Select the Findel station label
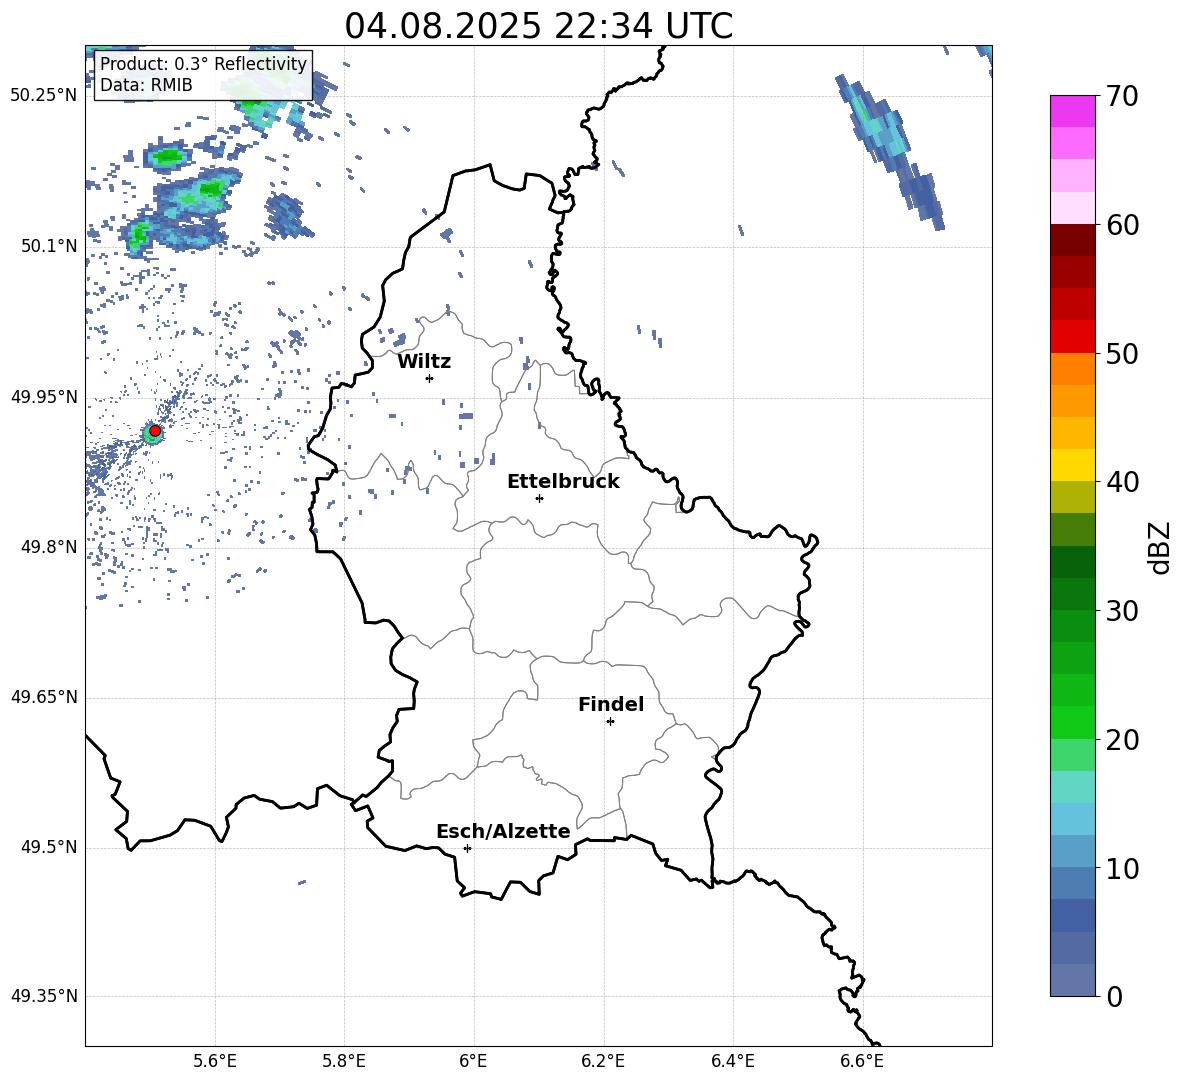 [611, 704]
